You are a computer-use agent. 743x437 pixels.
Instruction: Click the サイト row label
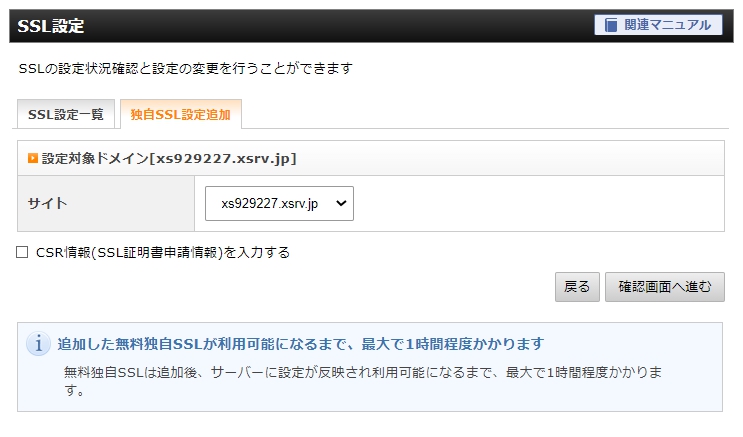tap(48, 203)
